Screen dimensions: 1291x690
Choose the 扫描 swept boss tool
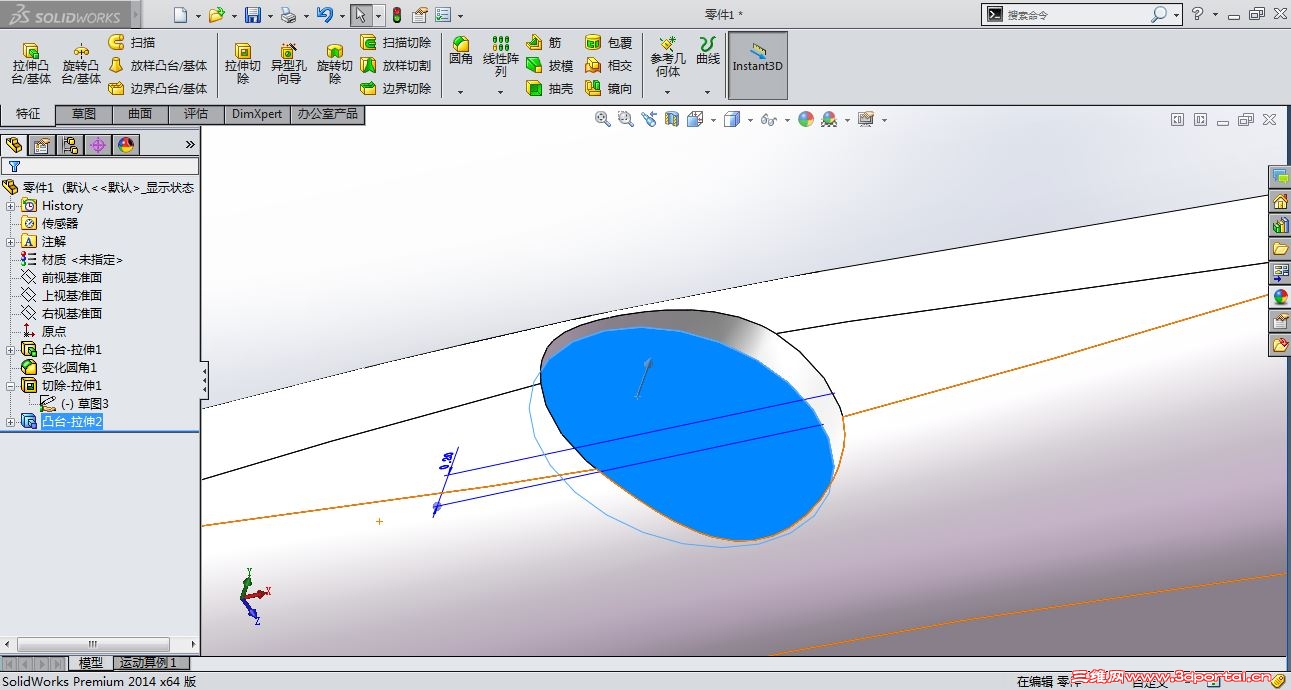point(132,42)
